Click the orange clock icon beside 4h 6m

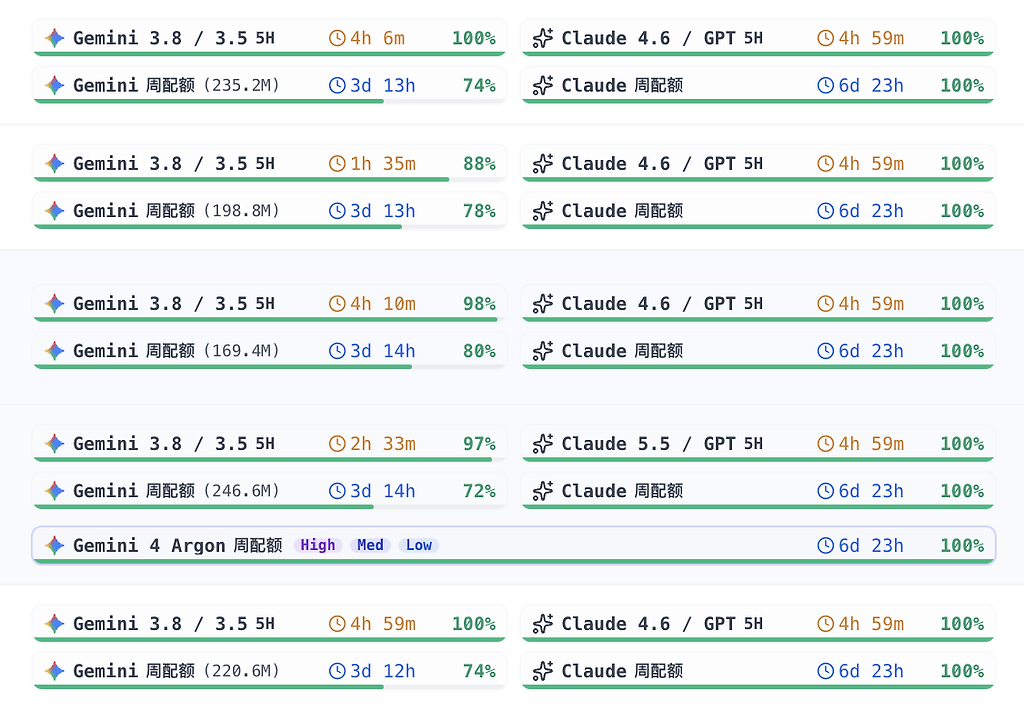pyautogui.click(x=337, y=39)
